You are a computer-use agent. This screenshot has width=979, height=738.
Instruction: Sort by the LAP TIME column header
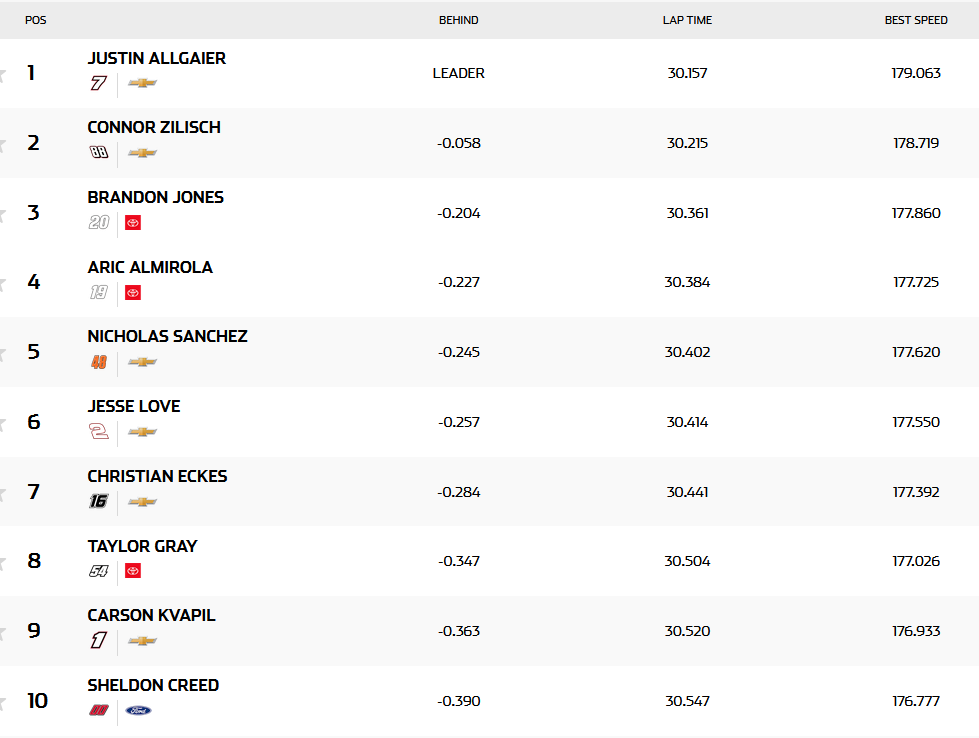tap(687, 20)
